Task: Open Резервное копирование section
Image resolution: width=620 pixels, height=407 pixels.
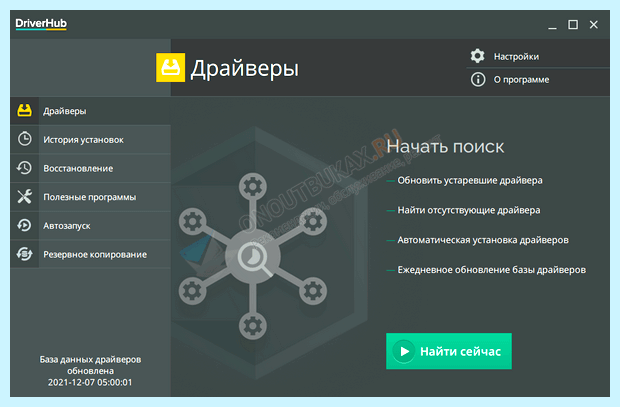Action: 91,254
